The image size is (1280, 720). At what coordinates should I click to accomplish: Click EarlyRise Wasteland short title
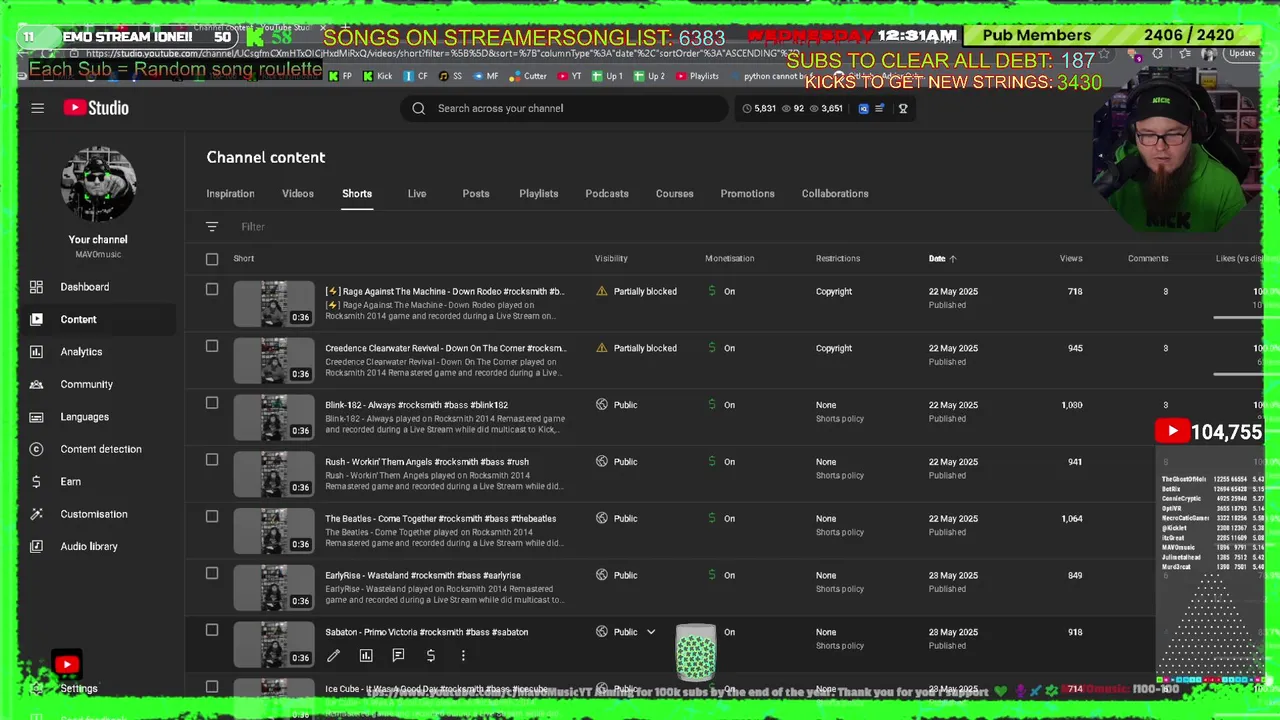click(423, 576)
